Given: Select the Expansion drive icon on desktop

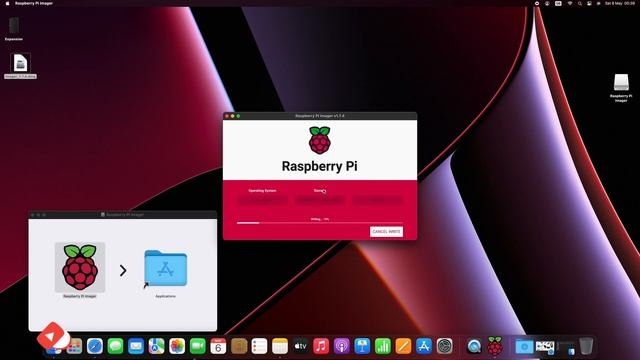Looking at the screenshot, I should [13, 25].
